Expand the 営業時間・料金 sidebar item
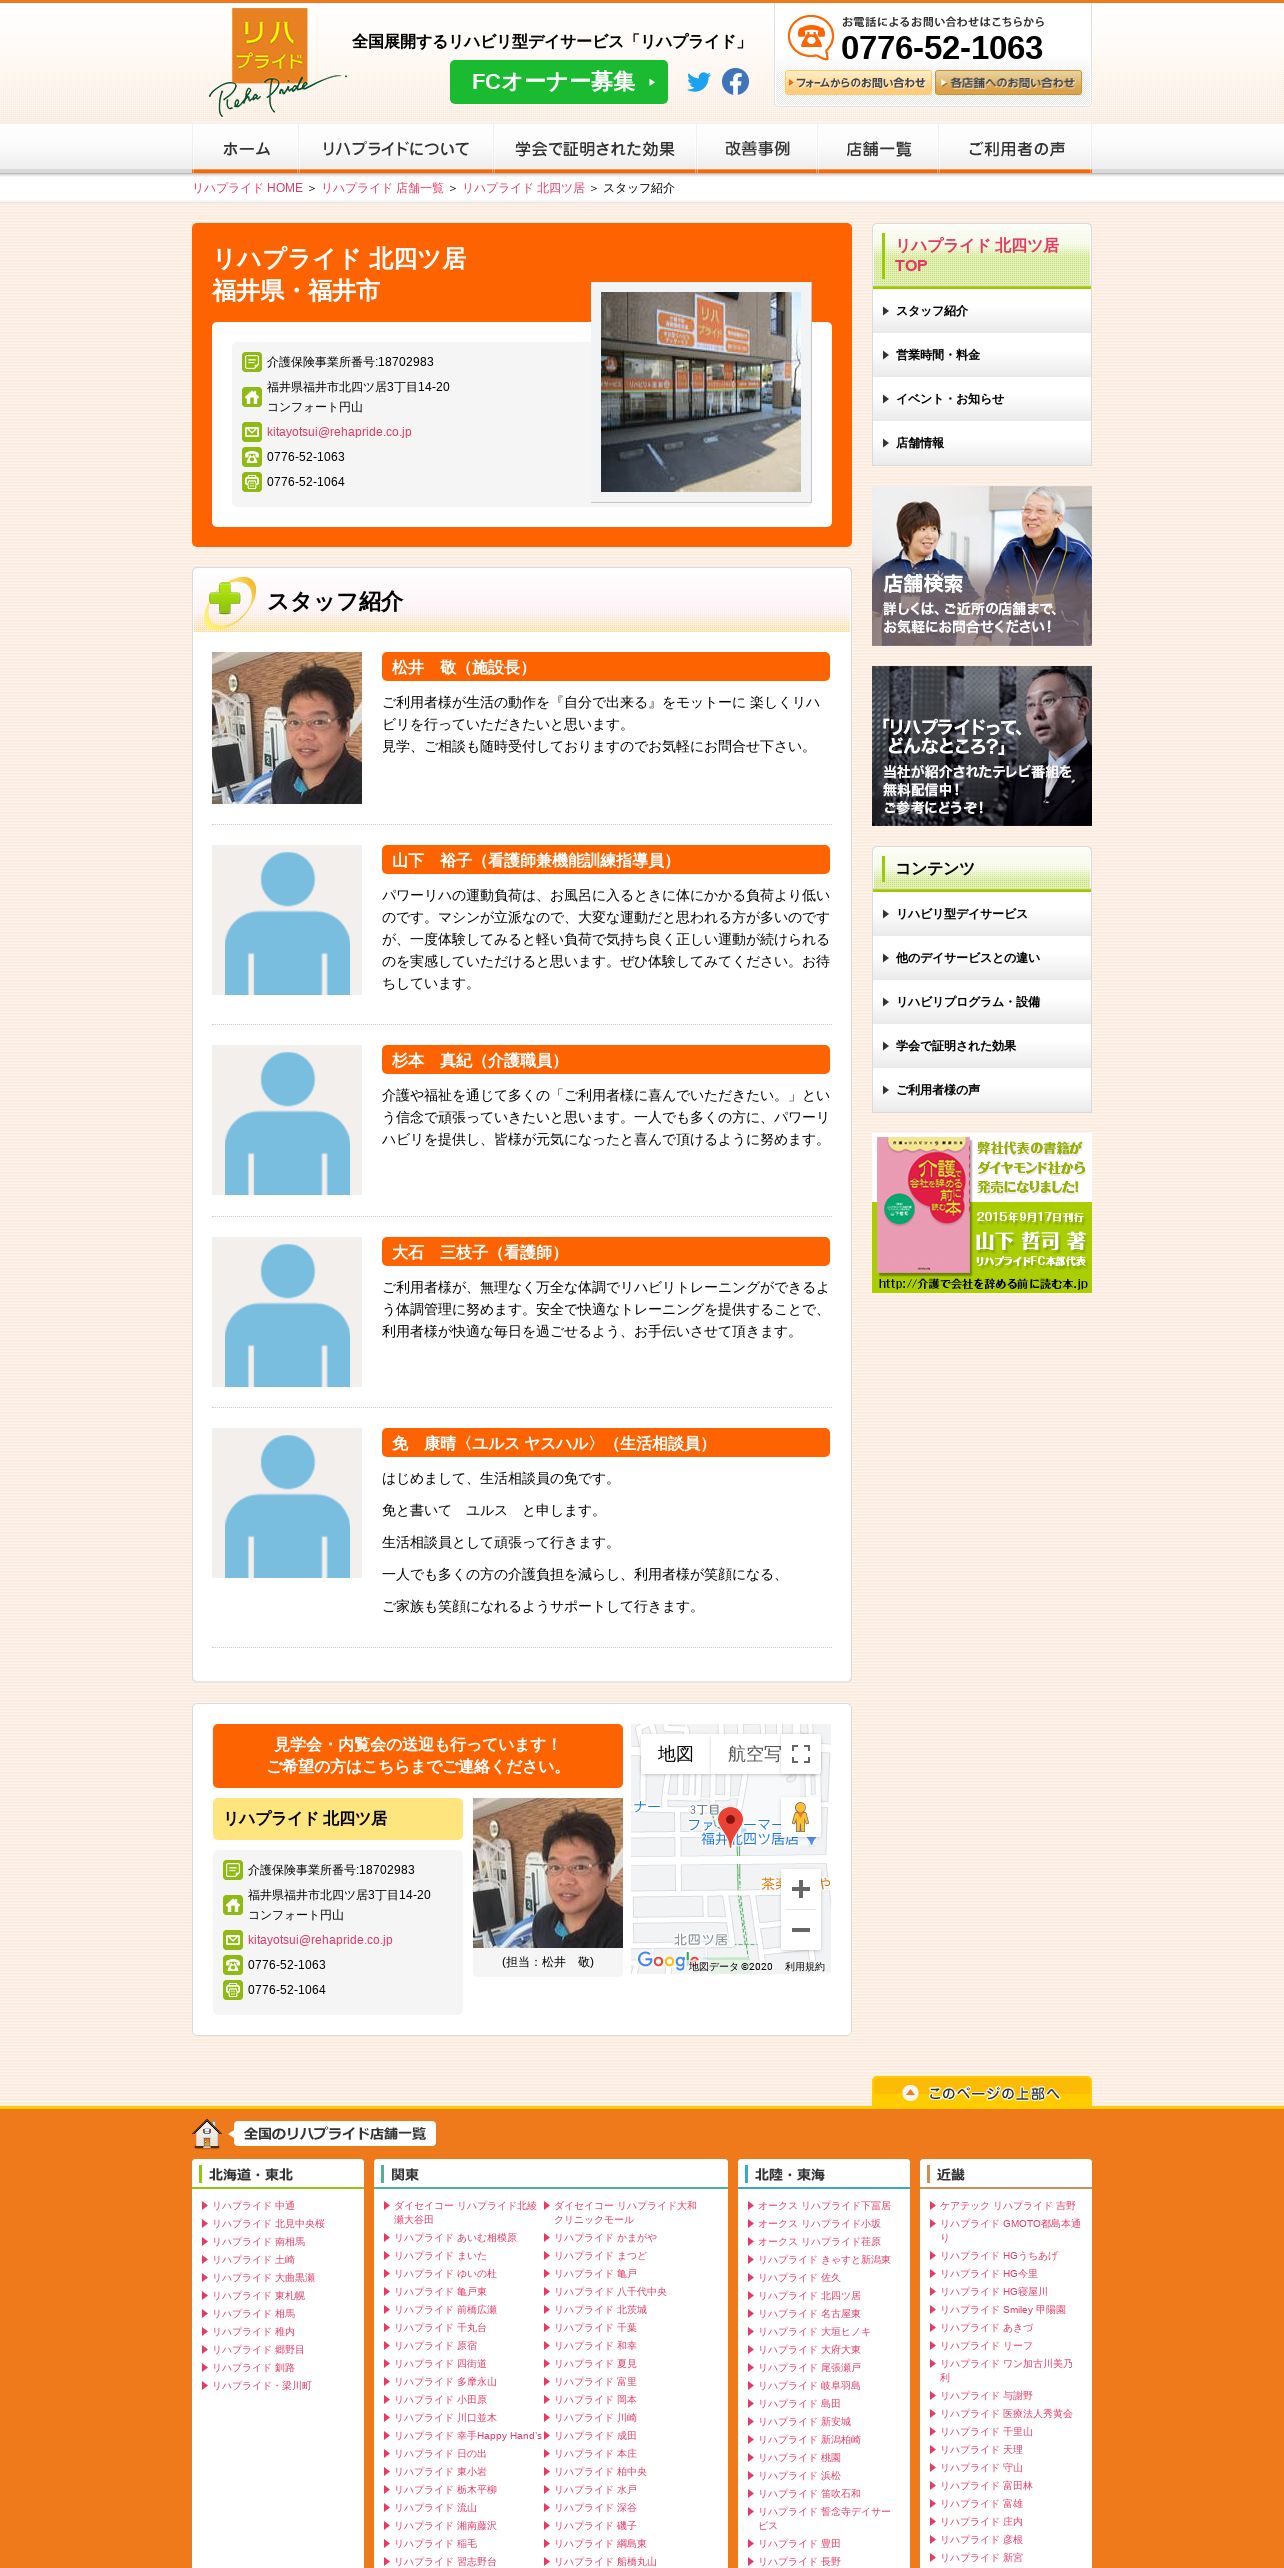Image resolution: width=1284 pixels, height=2568 pixels. click(981, 355)
